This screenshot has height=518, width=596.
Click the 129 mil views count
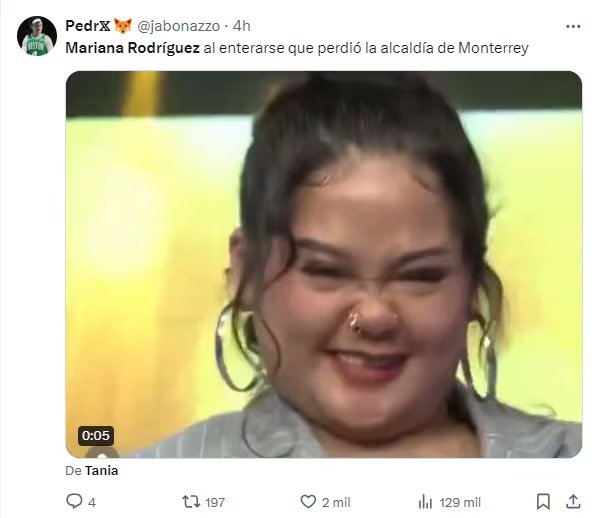[460, 502]
